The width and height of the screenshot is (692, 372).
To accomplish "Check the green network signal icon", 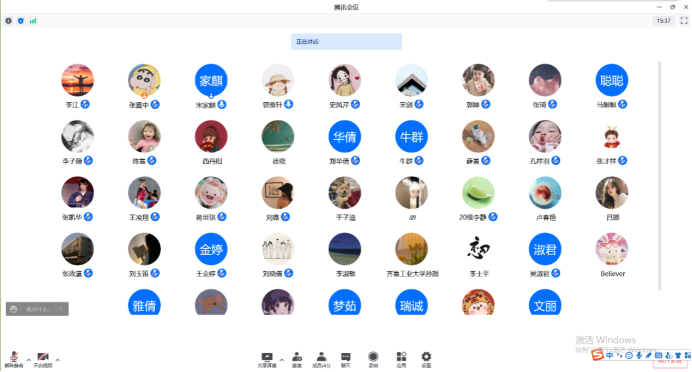I will pos(33,21).
